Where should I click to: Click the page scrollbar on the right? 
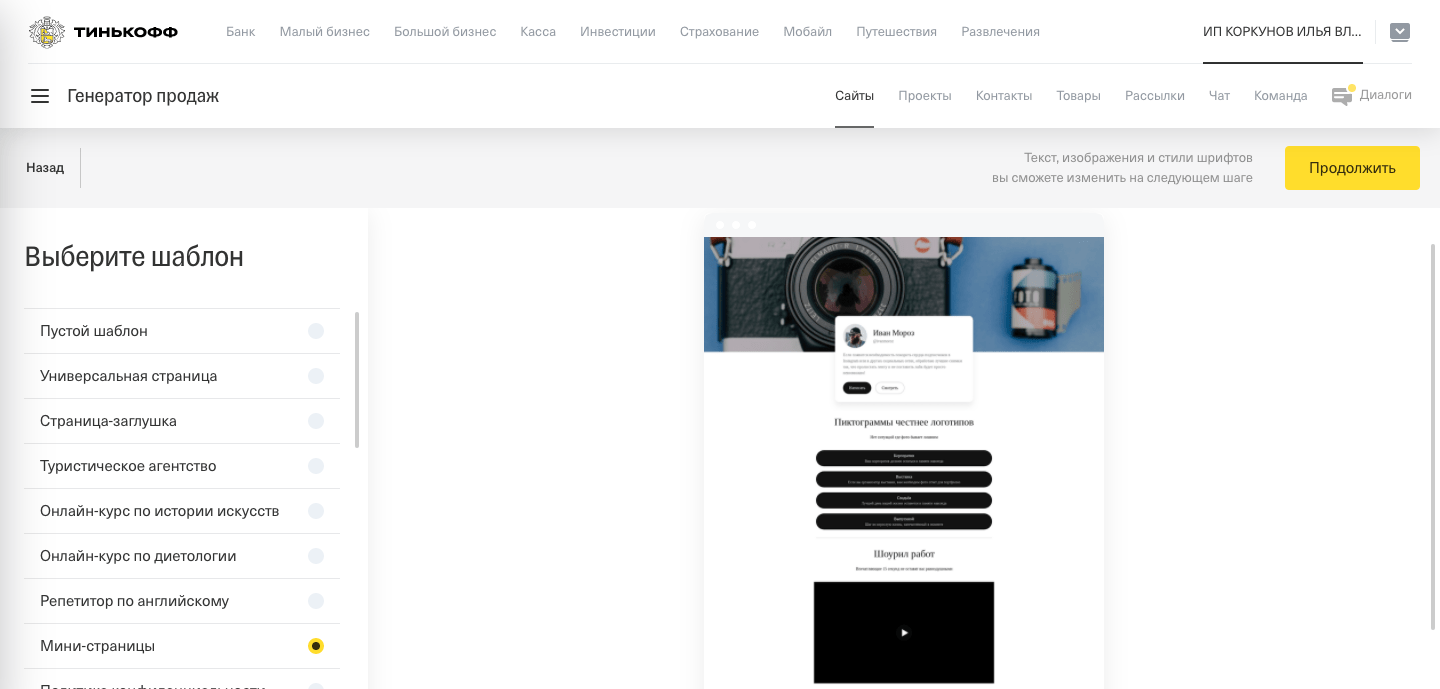coord(1434,436)
